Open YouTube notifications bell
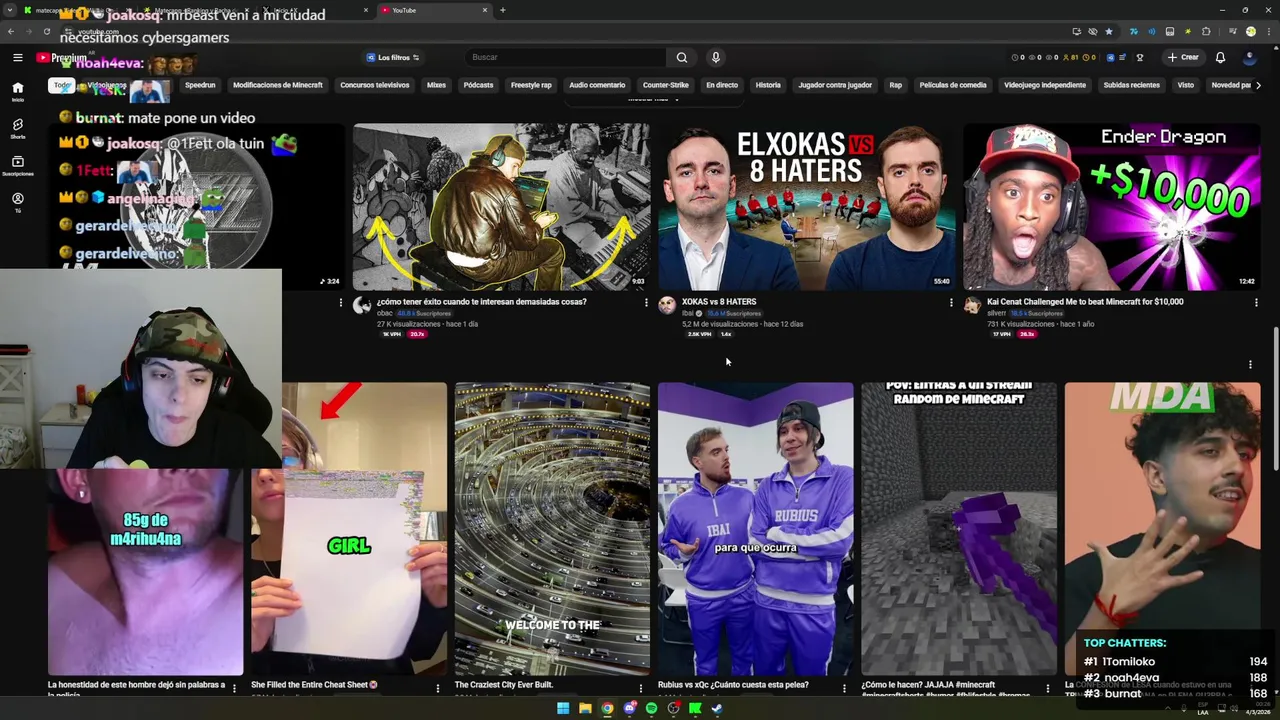This screenshot has height=720, width=1280. click(x=1220, y=57)
